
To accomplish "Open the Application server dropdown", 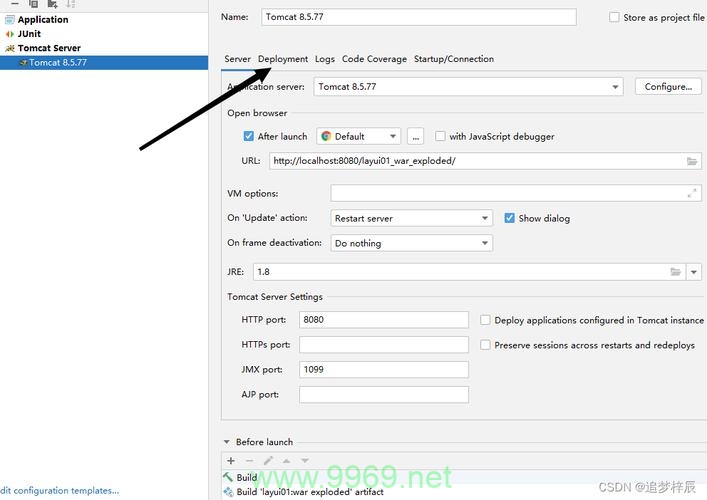I will pyautogui.click(x=468, y=87).
